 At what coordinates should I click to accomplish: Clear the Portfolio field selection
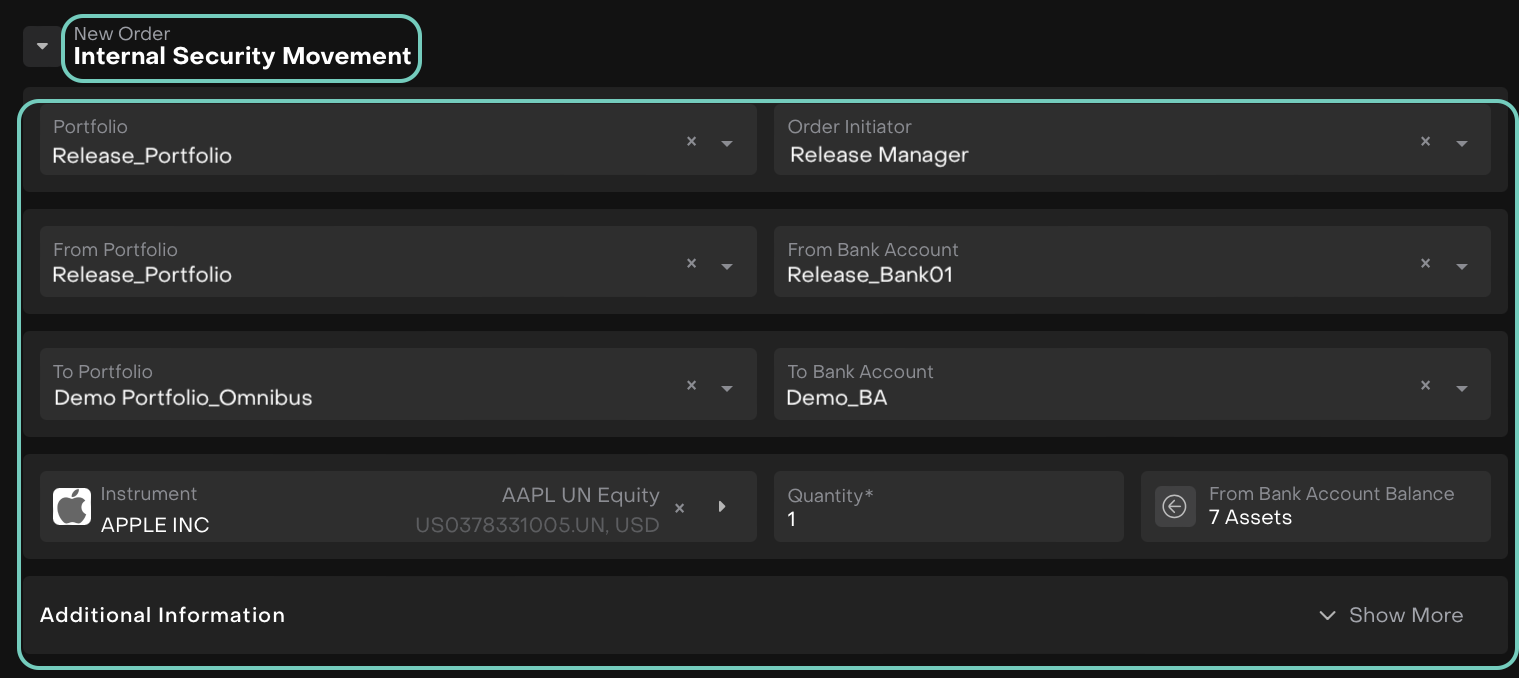(691, 142)
